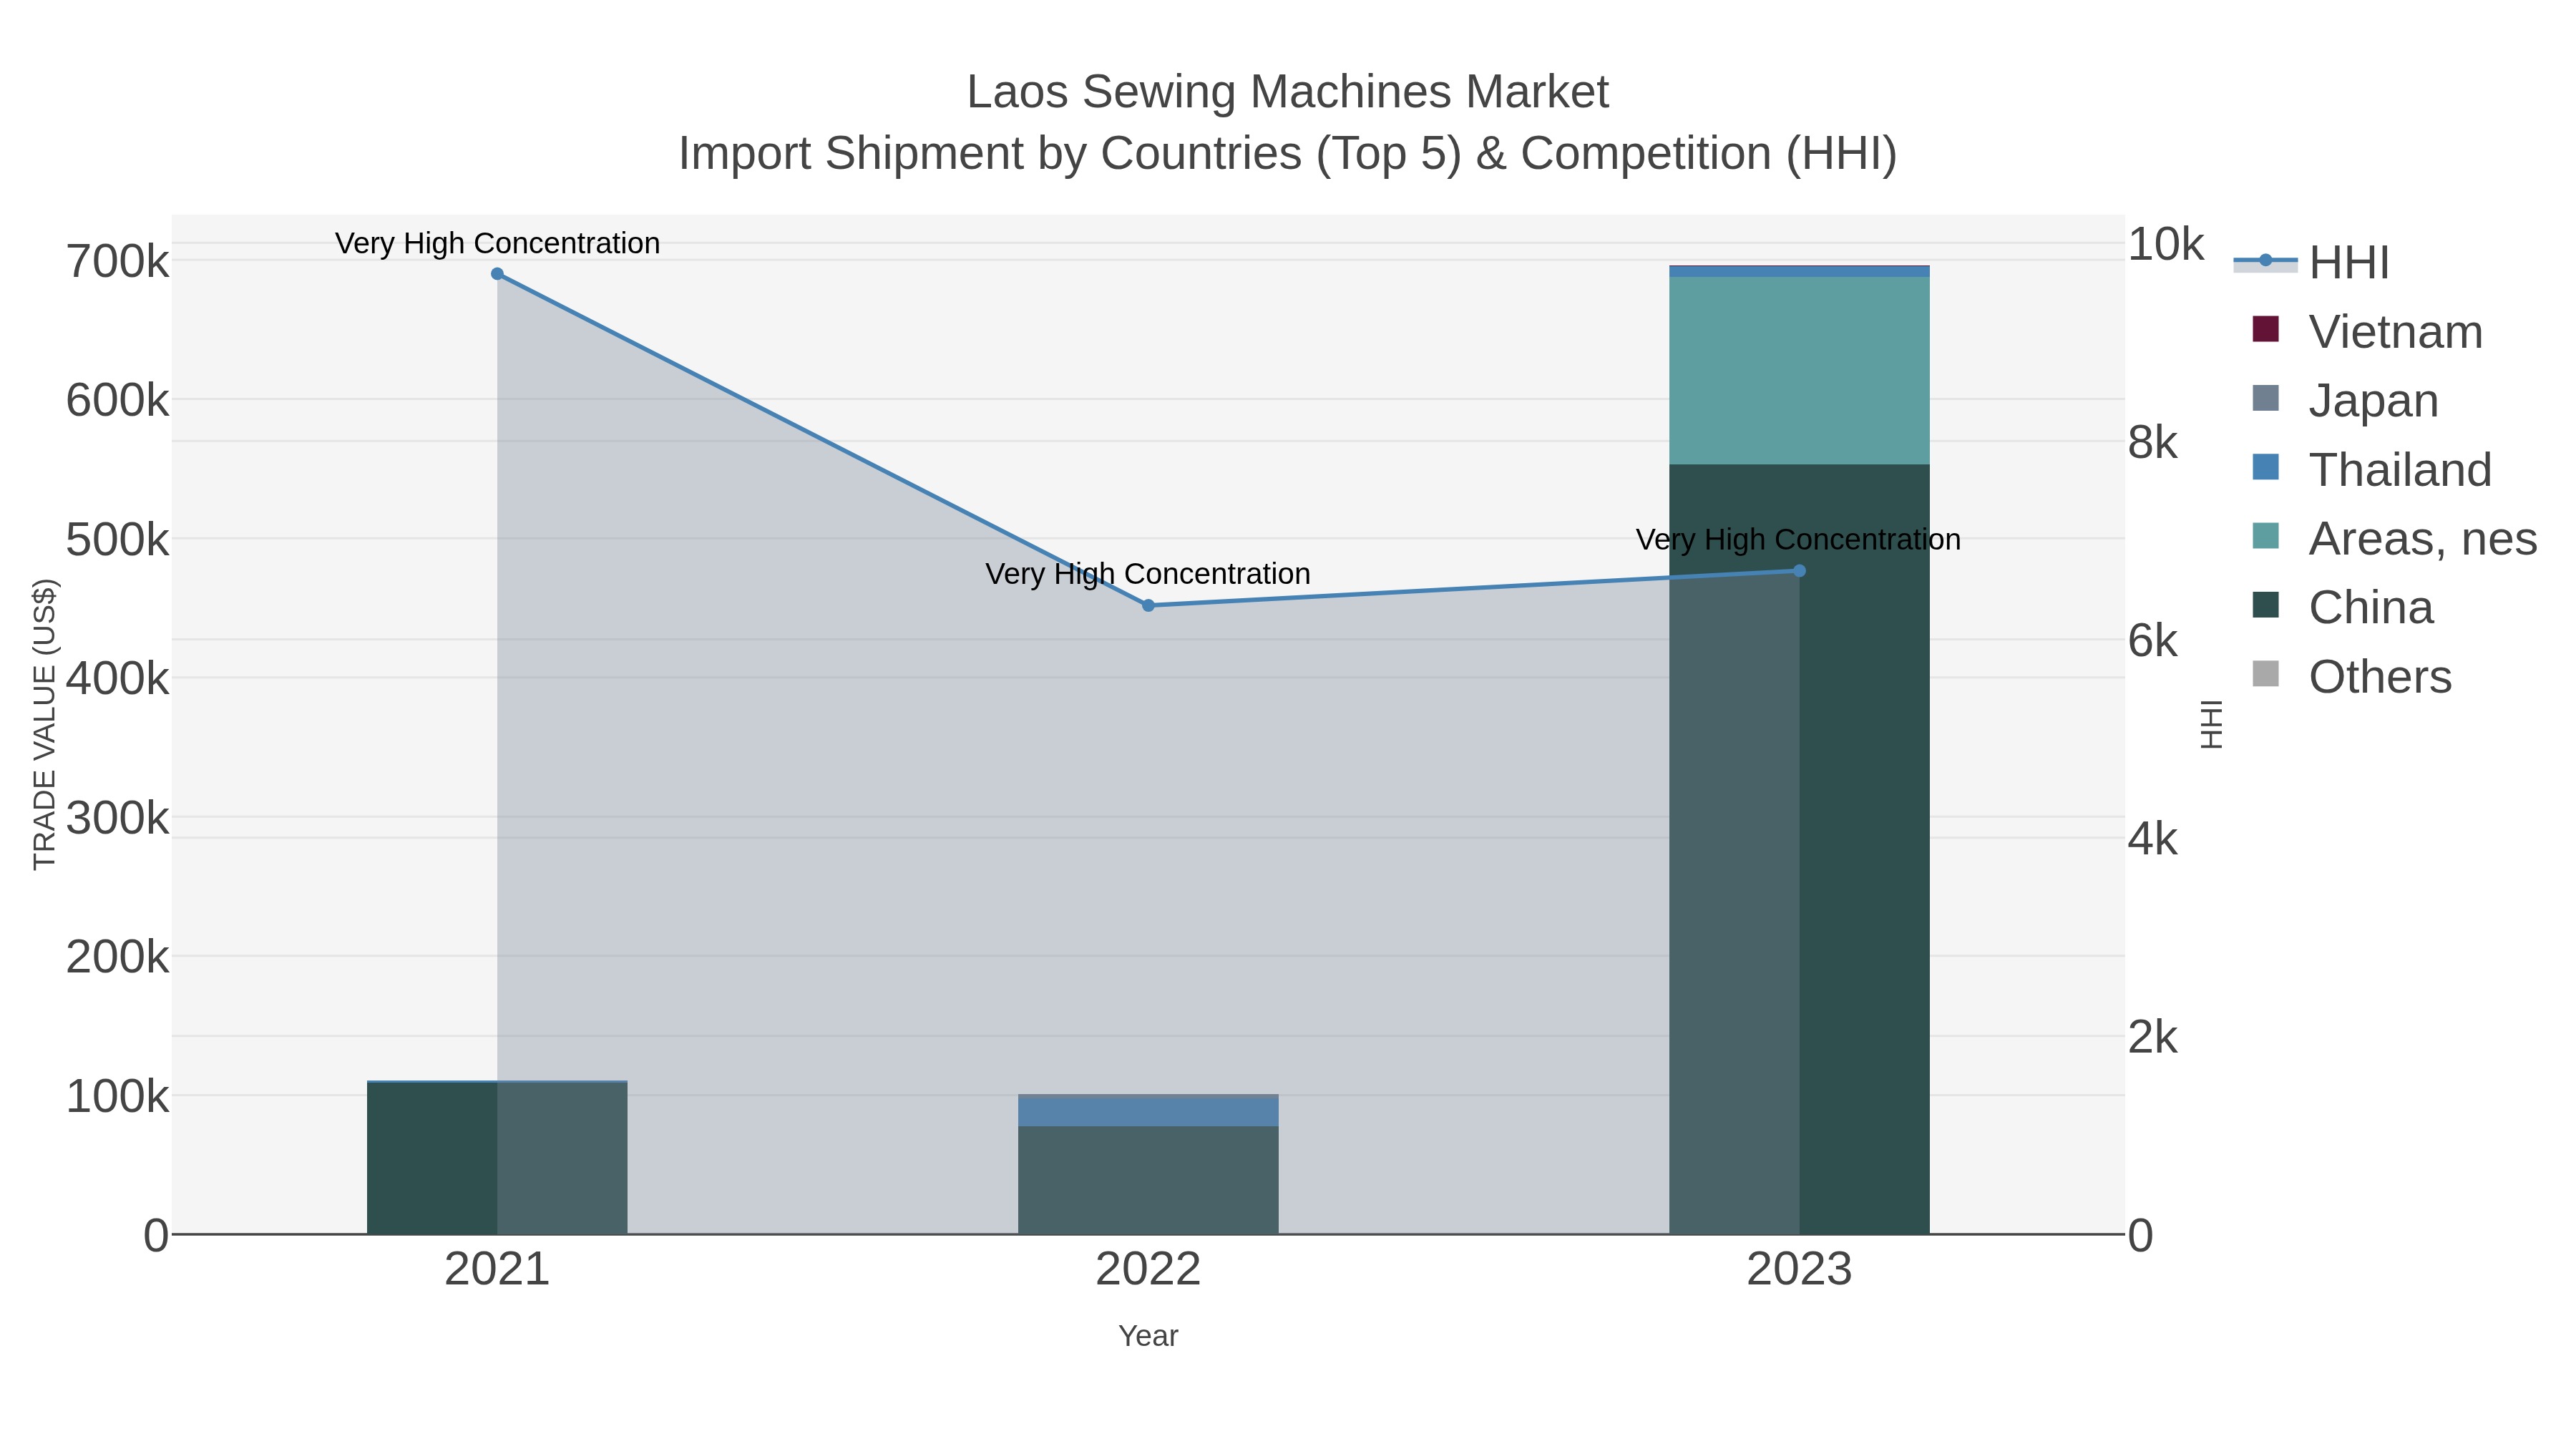Screen dimensions: 2576x1449
Task: Click the 2023 HHI data point
Action: point(1799,571)
